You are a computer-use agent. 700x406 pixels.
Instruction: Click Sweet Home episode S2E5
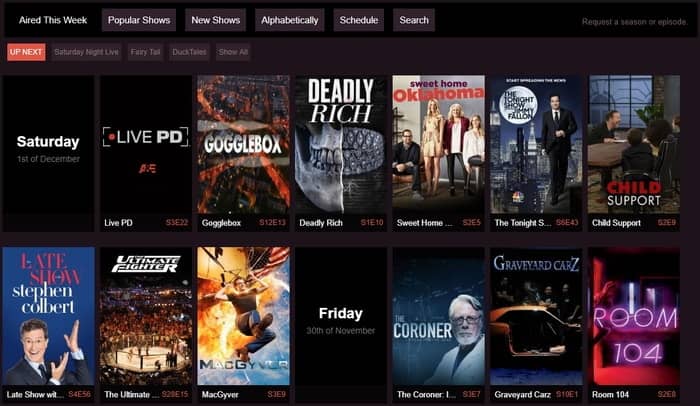pos(471,222)
